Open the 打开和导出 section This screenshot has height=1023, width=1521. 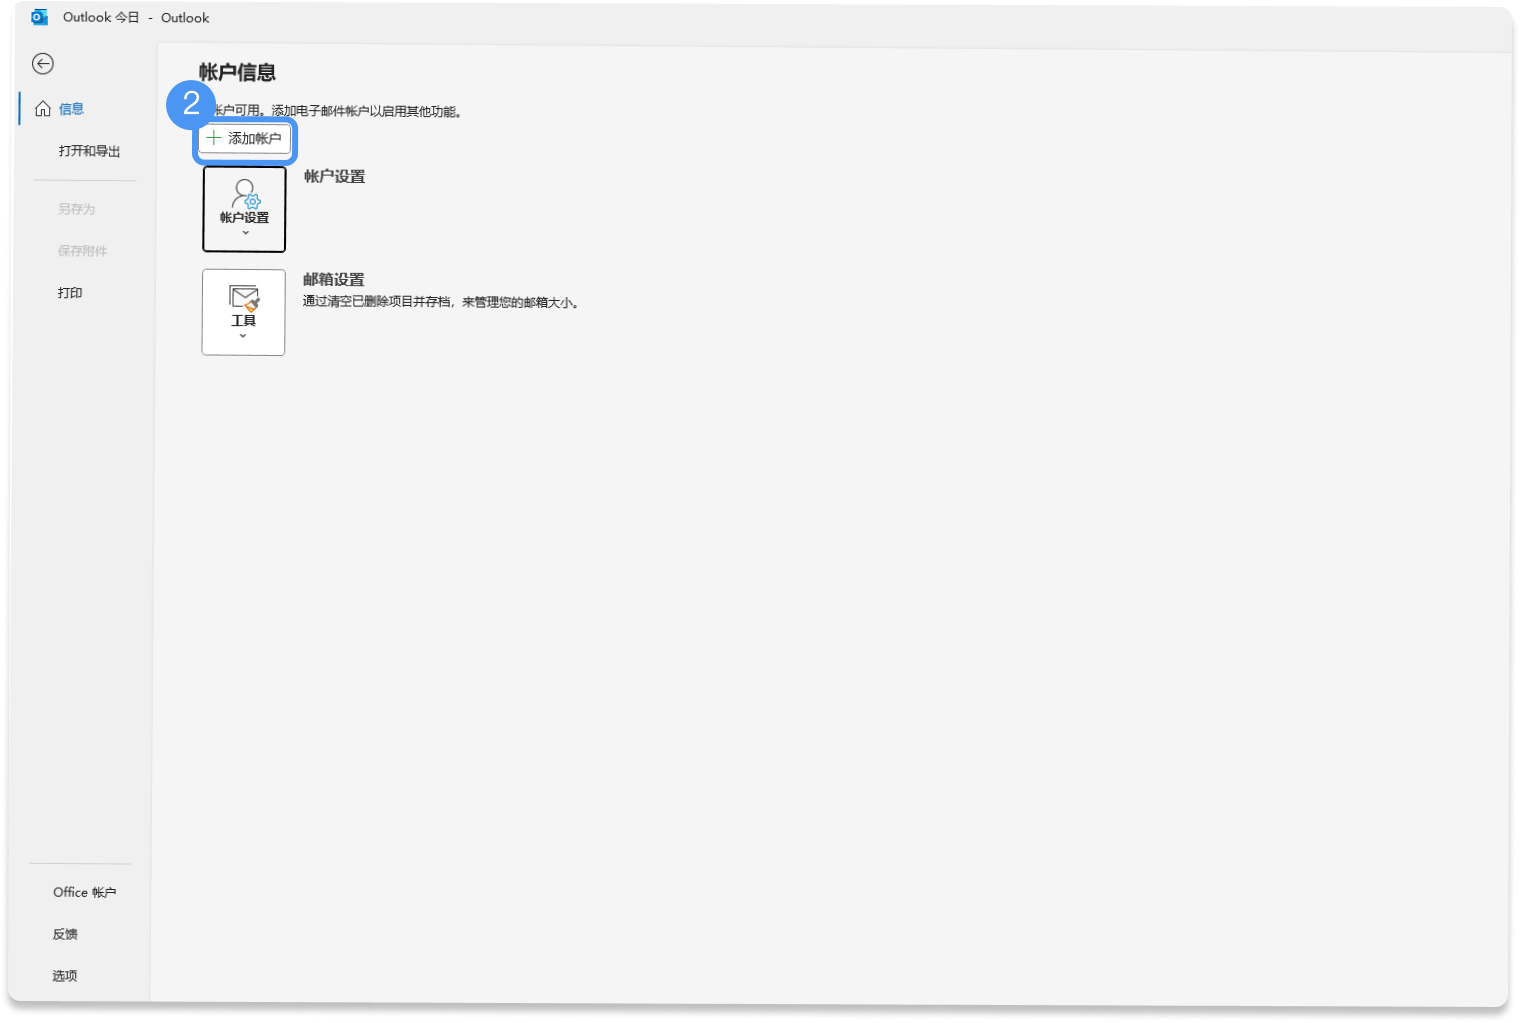click(89, 151)
